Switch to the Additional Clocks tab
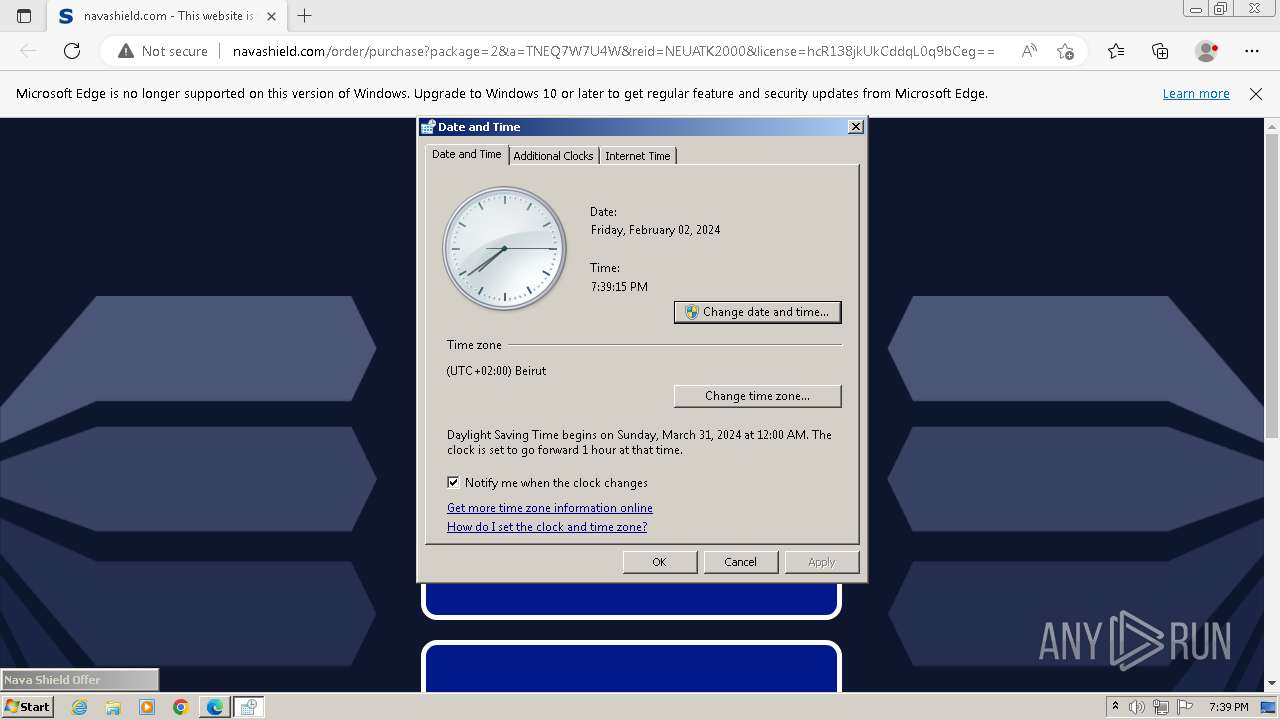This screenshot has height=720, width=1280. (x=553, y=156)
